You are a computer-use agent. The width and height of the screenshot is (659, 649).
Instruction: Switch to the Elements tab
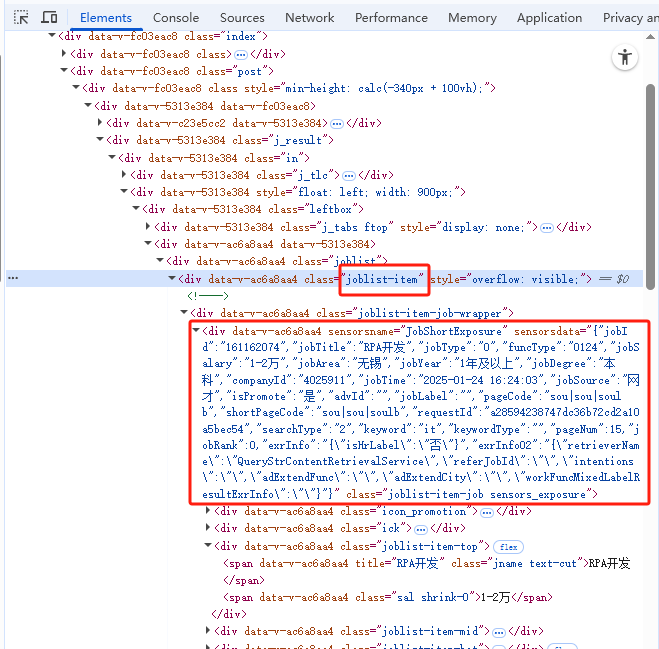(106, 18)
